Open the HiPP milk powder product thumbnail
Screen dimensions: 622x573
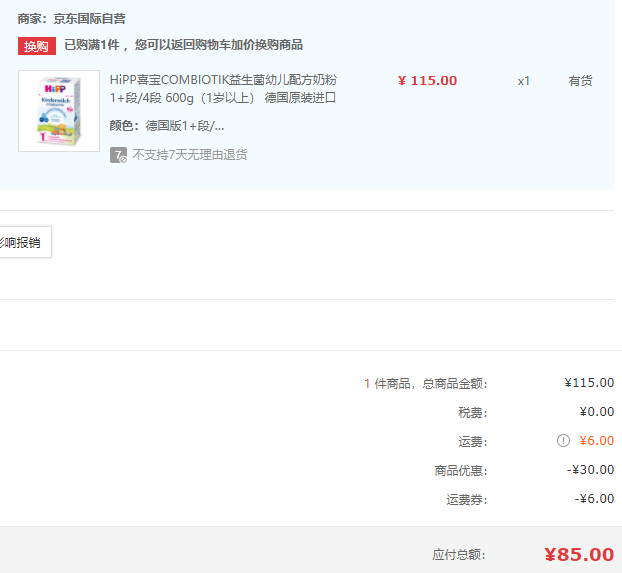(x=59, y=111)
